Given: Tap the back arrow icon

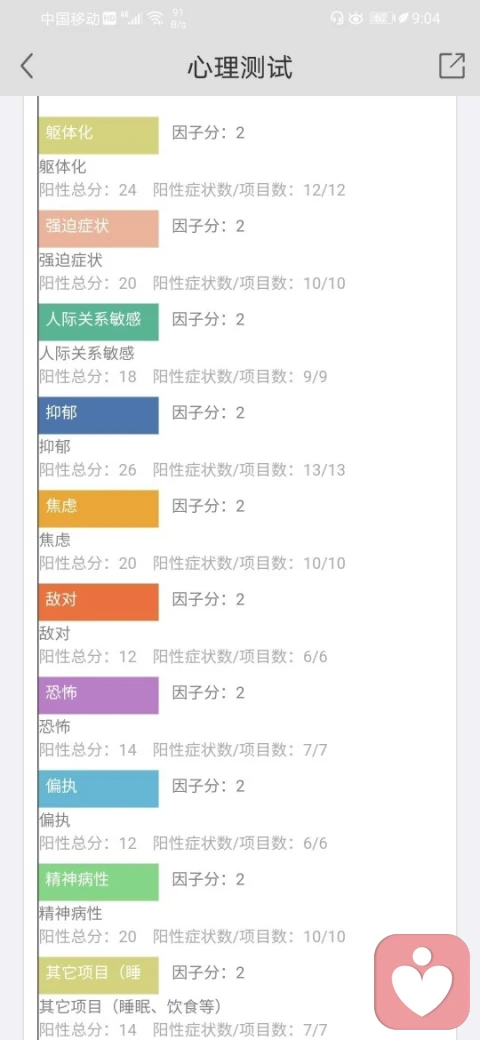Looking at the screenshot, I should 27,66.
